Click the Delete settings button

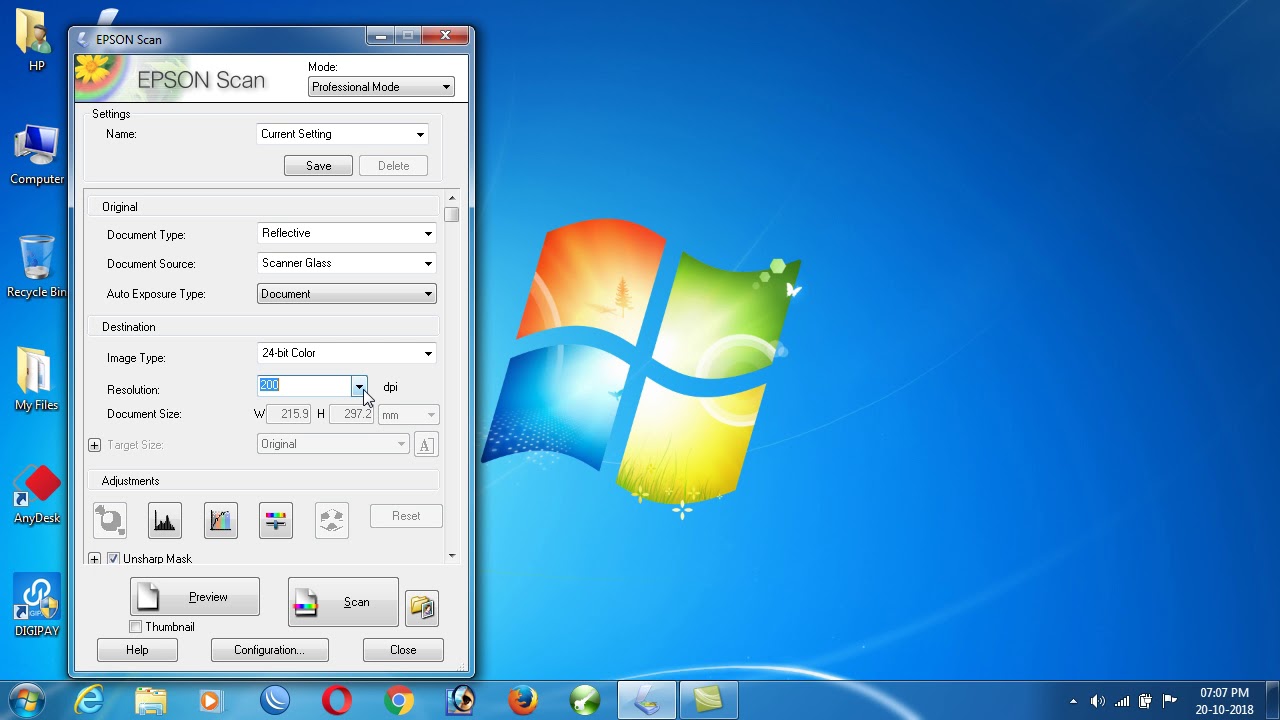pos(394,166)
